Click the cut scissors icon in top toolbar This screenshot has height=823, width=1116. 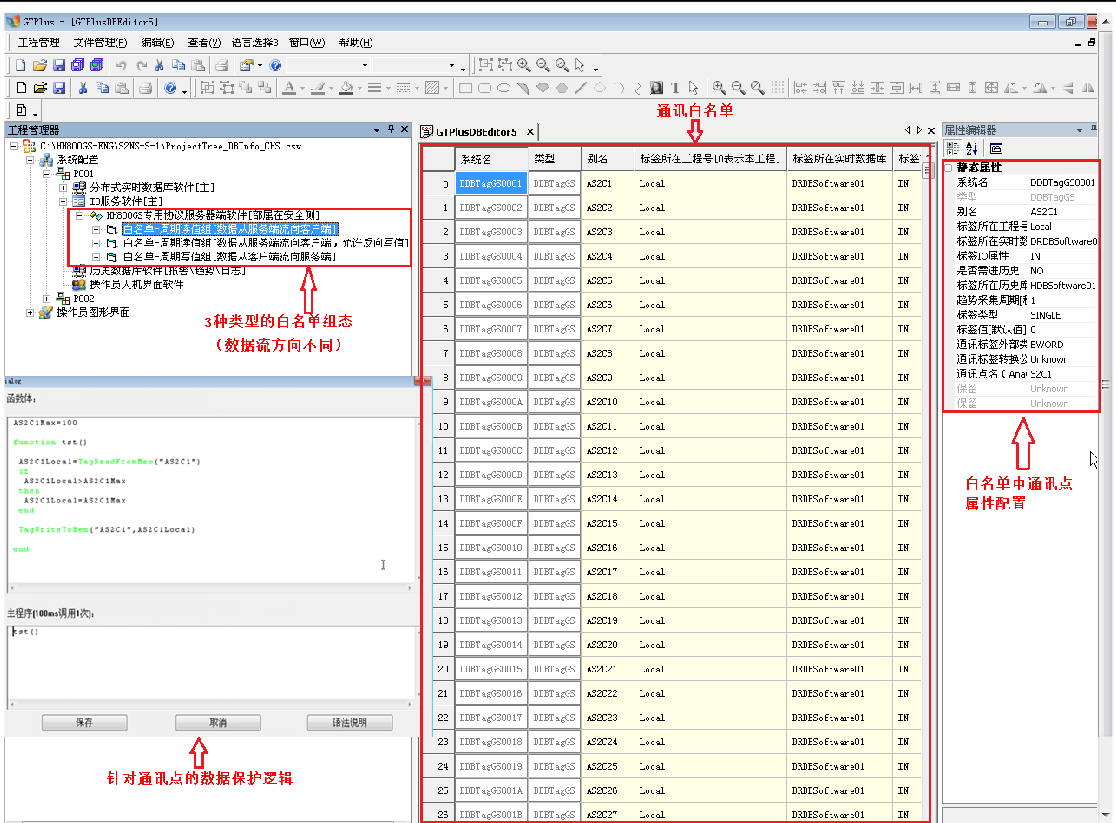point(158,65)
